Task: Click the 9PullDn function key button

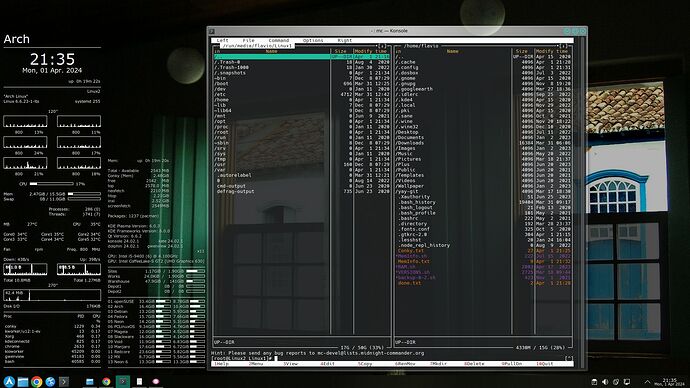Action: coord(512,364)
